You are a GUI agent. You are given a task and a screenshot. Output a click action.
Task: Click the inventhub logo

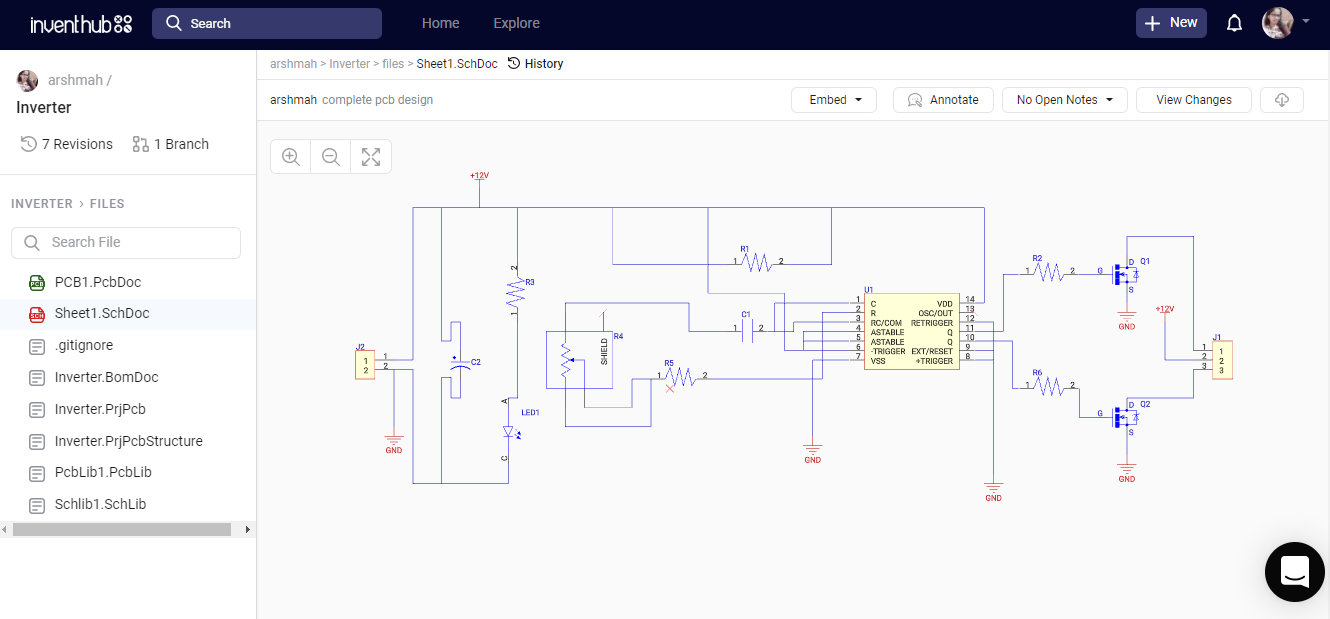(80, 24)
